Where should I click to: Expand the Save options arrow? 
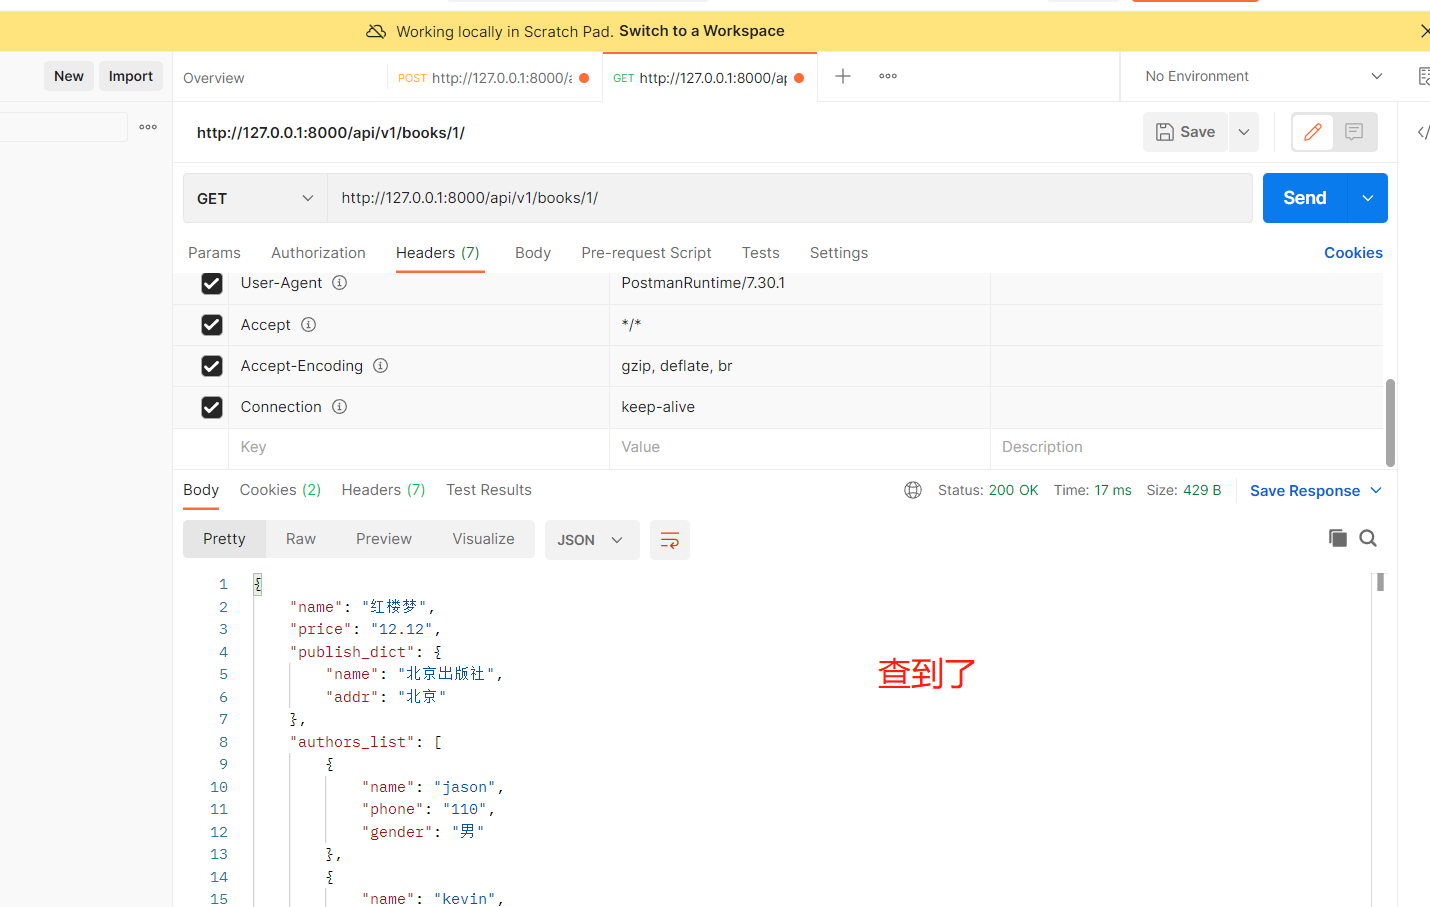tap(1244, 132)
